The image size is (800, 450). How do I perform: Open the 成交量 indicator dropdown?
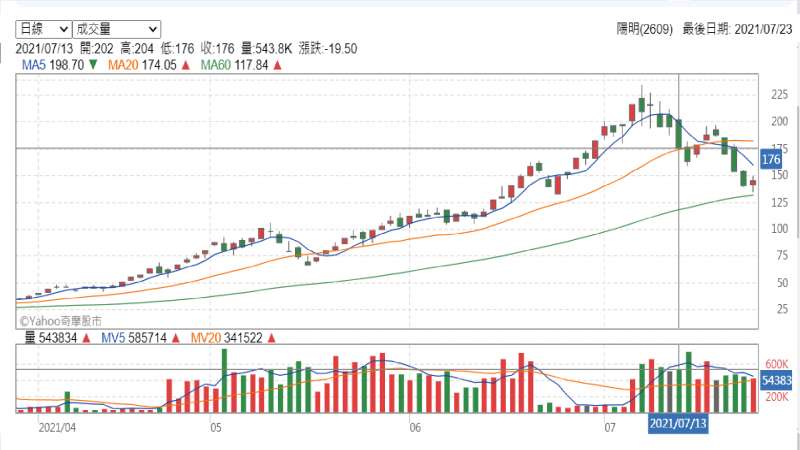pyautogui.click(x=117, y=29)
